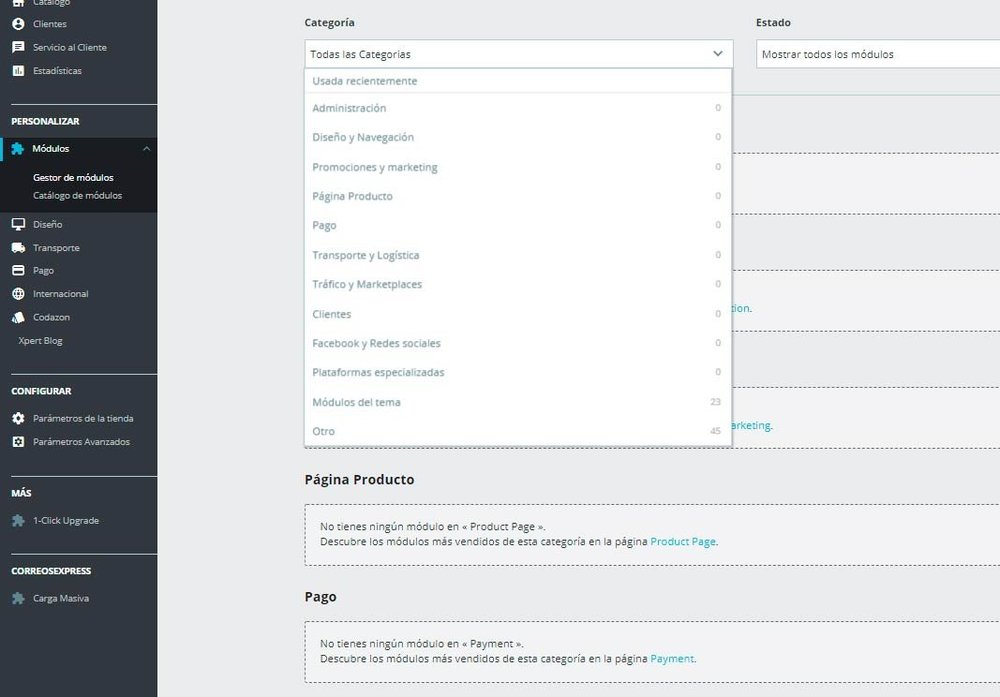This screenshot has height=697, width=1000.
Task: Click the Página Producto section heading
Action: coord(359,480)
